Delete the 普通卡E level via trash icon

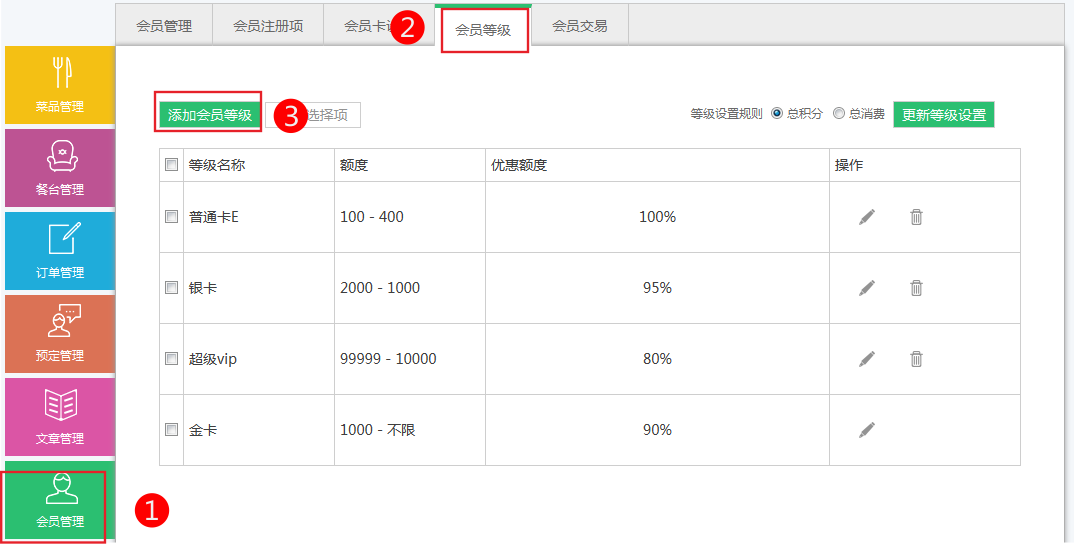click(x=916, y=217)
